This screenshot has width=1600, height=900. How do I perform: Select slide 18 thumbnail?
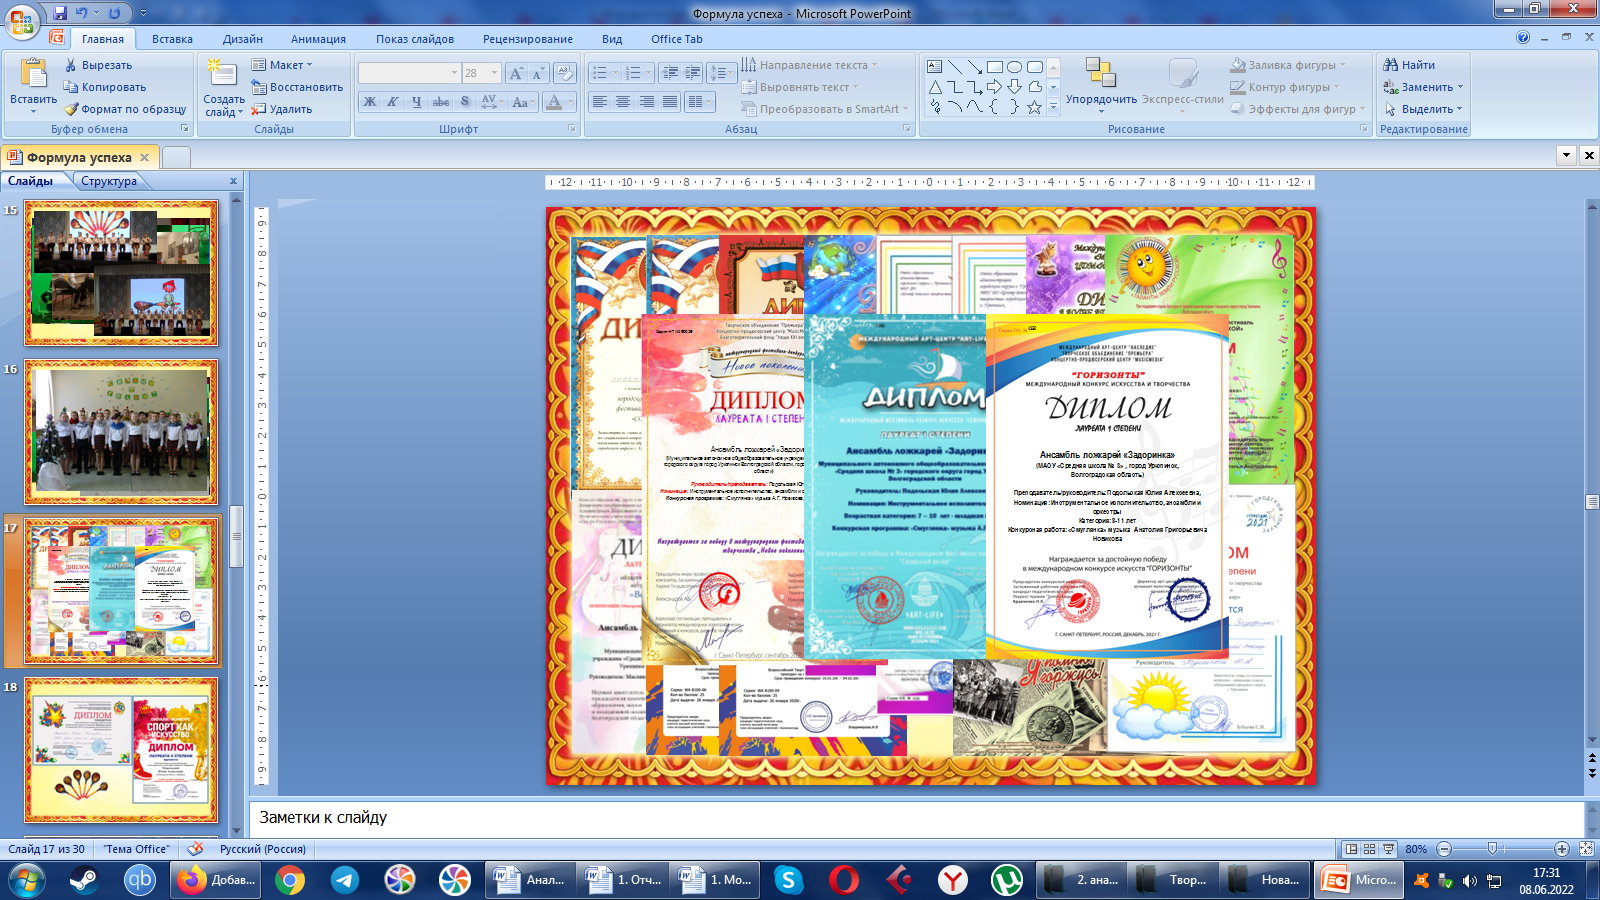click(x=121, y=750)
